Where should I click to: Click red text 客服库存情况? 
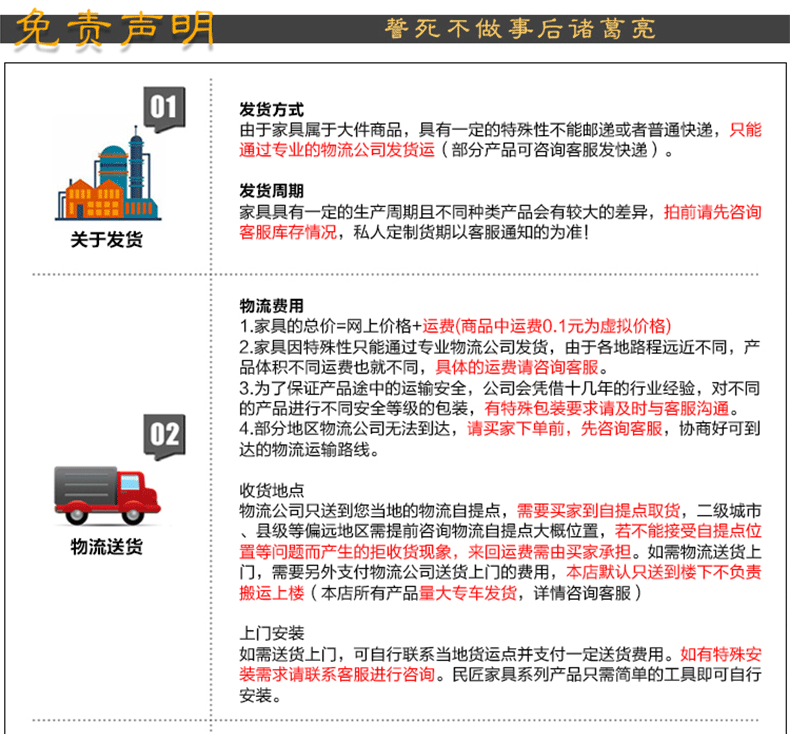(x=288, y=232)
